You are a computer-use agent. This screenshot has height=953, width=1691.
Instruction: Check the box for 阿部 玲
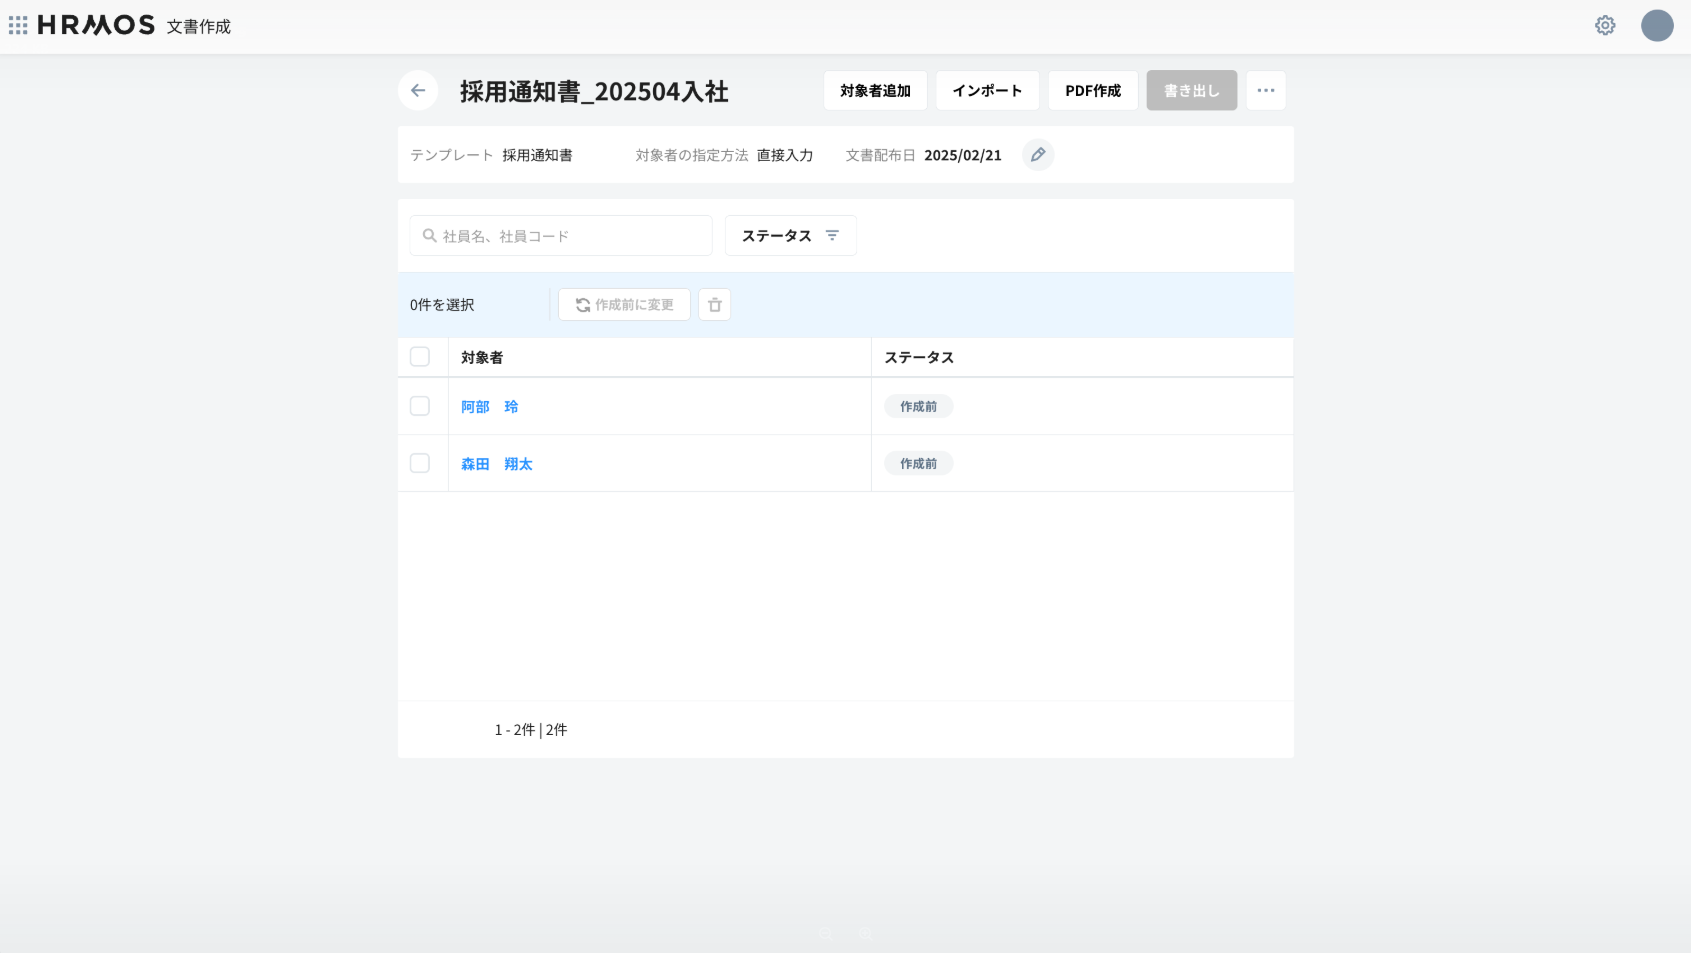420,406
